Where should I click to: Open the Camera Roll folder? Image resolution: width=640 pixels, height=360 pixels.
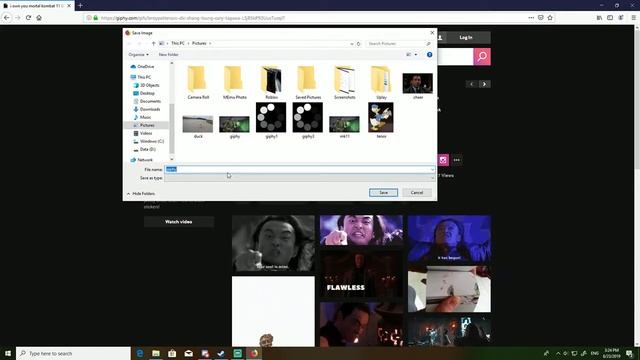(198, 82)
